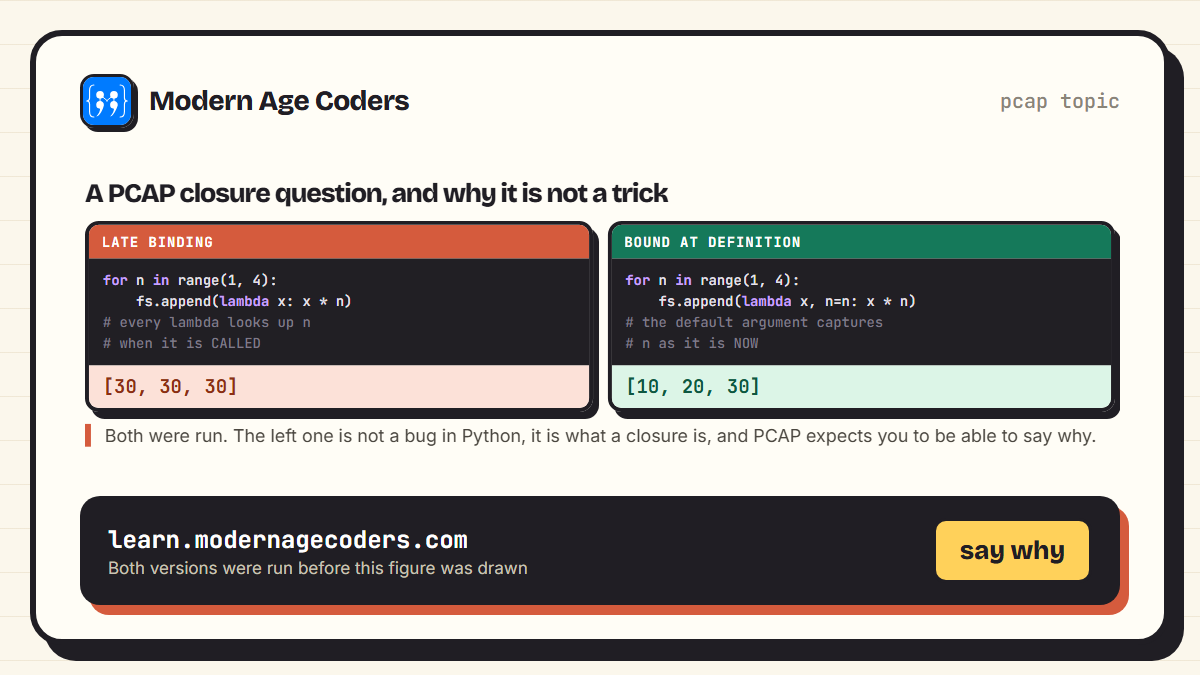1200x675 pixels.
Task: Click the 'default argument captures' comment
Action: click(x=755, y=322)
